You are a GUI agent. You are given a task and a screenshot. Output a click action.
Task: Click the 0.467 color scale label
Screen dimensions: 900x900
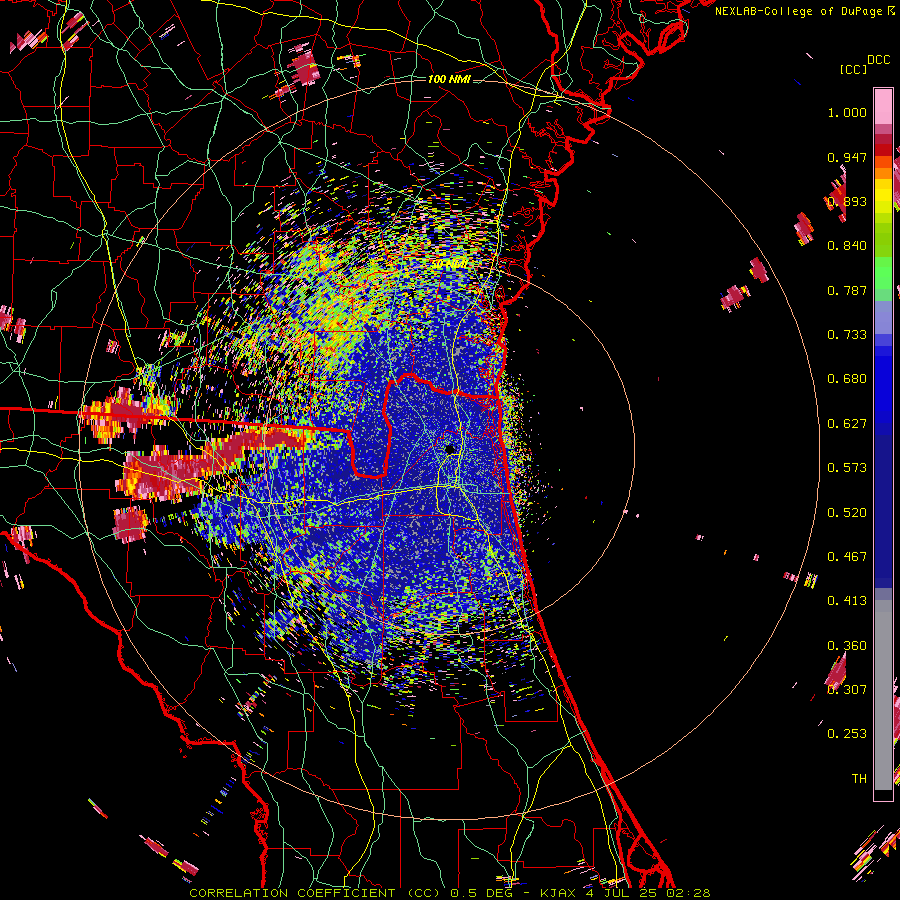(x=847, y=557)
